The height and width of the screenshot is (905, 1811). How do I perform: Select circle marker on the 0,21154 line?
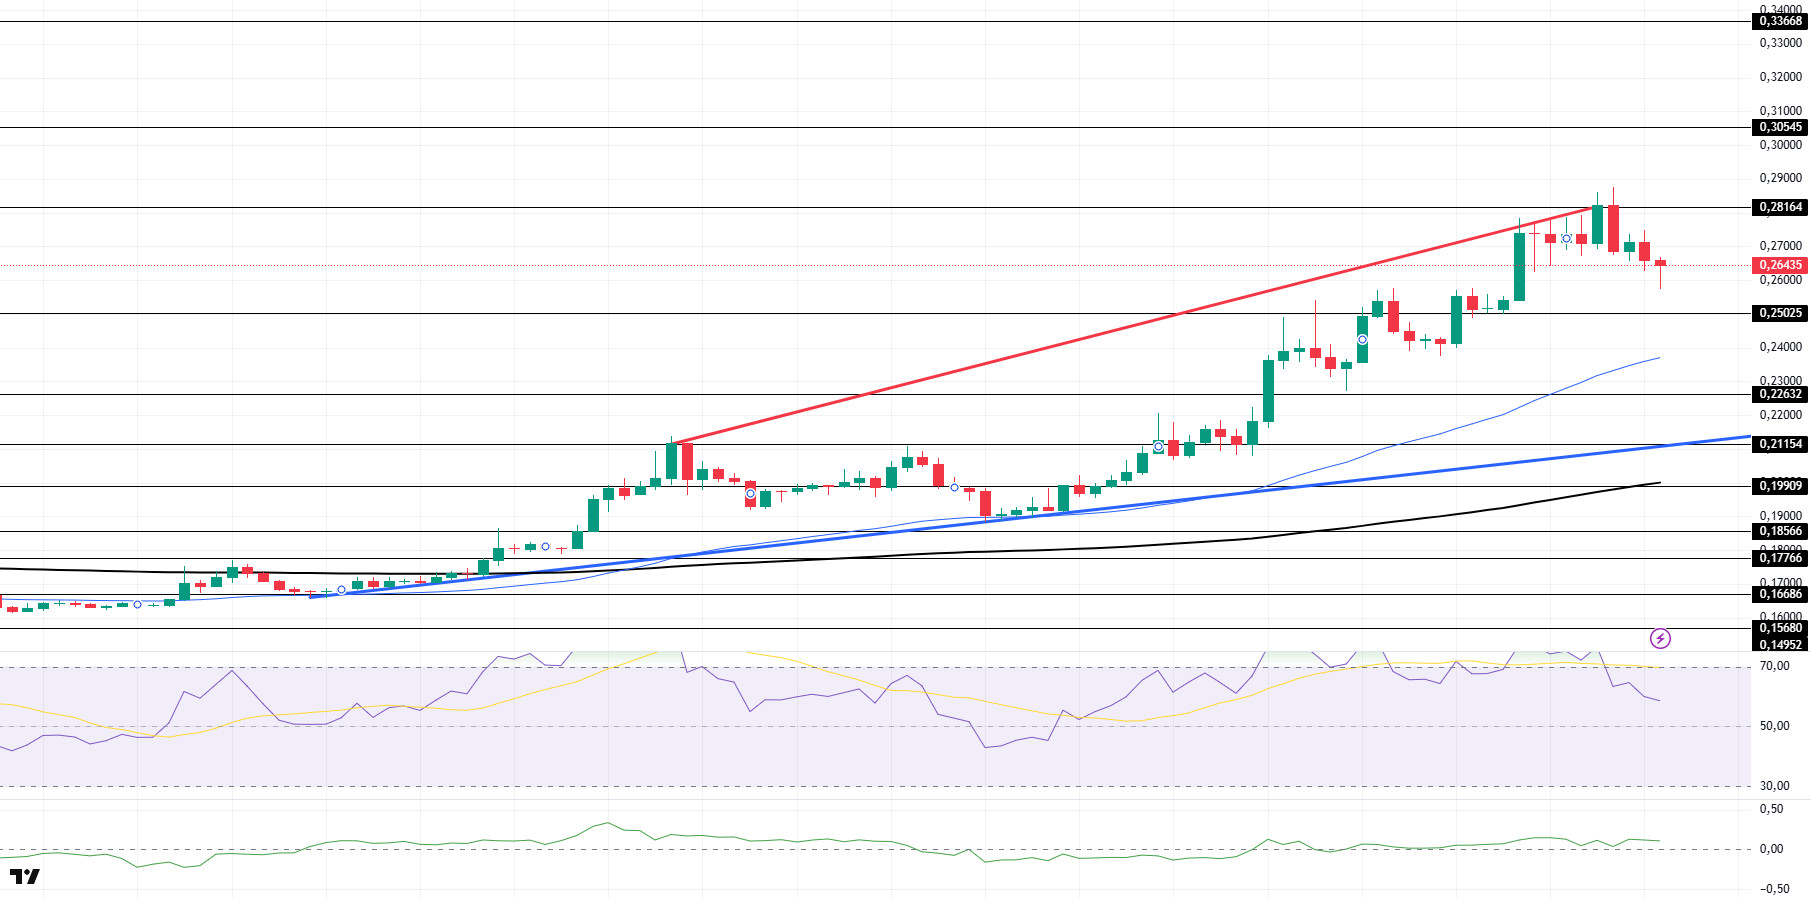(x=1158, y=446)
